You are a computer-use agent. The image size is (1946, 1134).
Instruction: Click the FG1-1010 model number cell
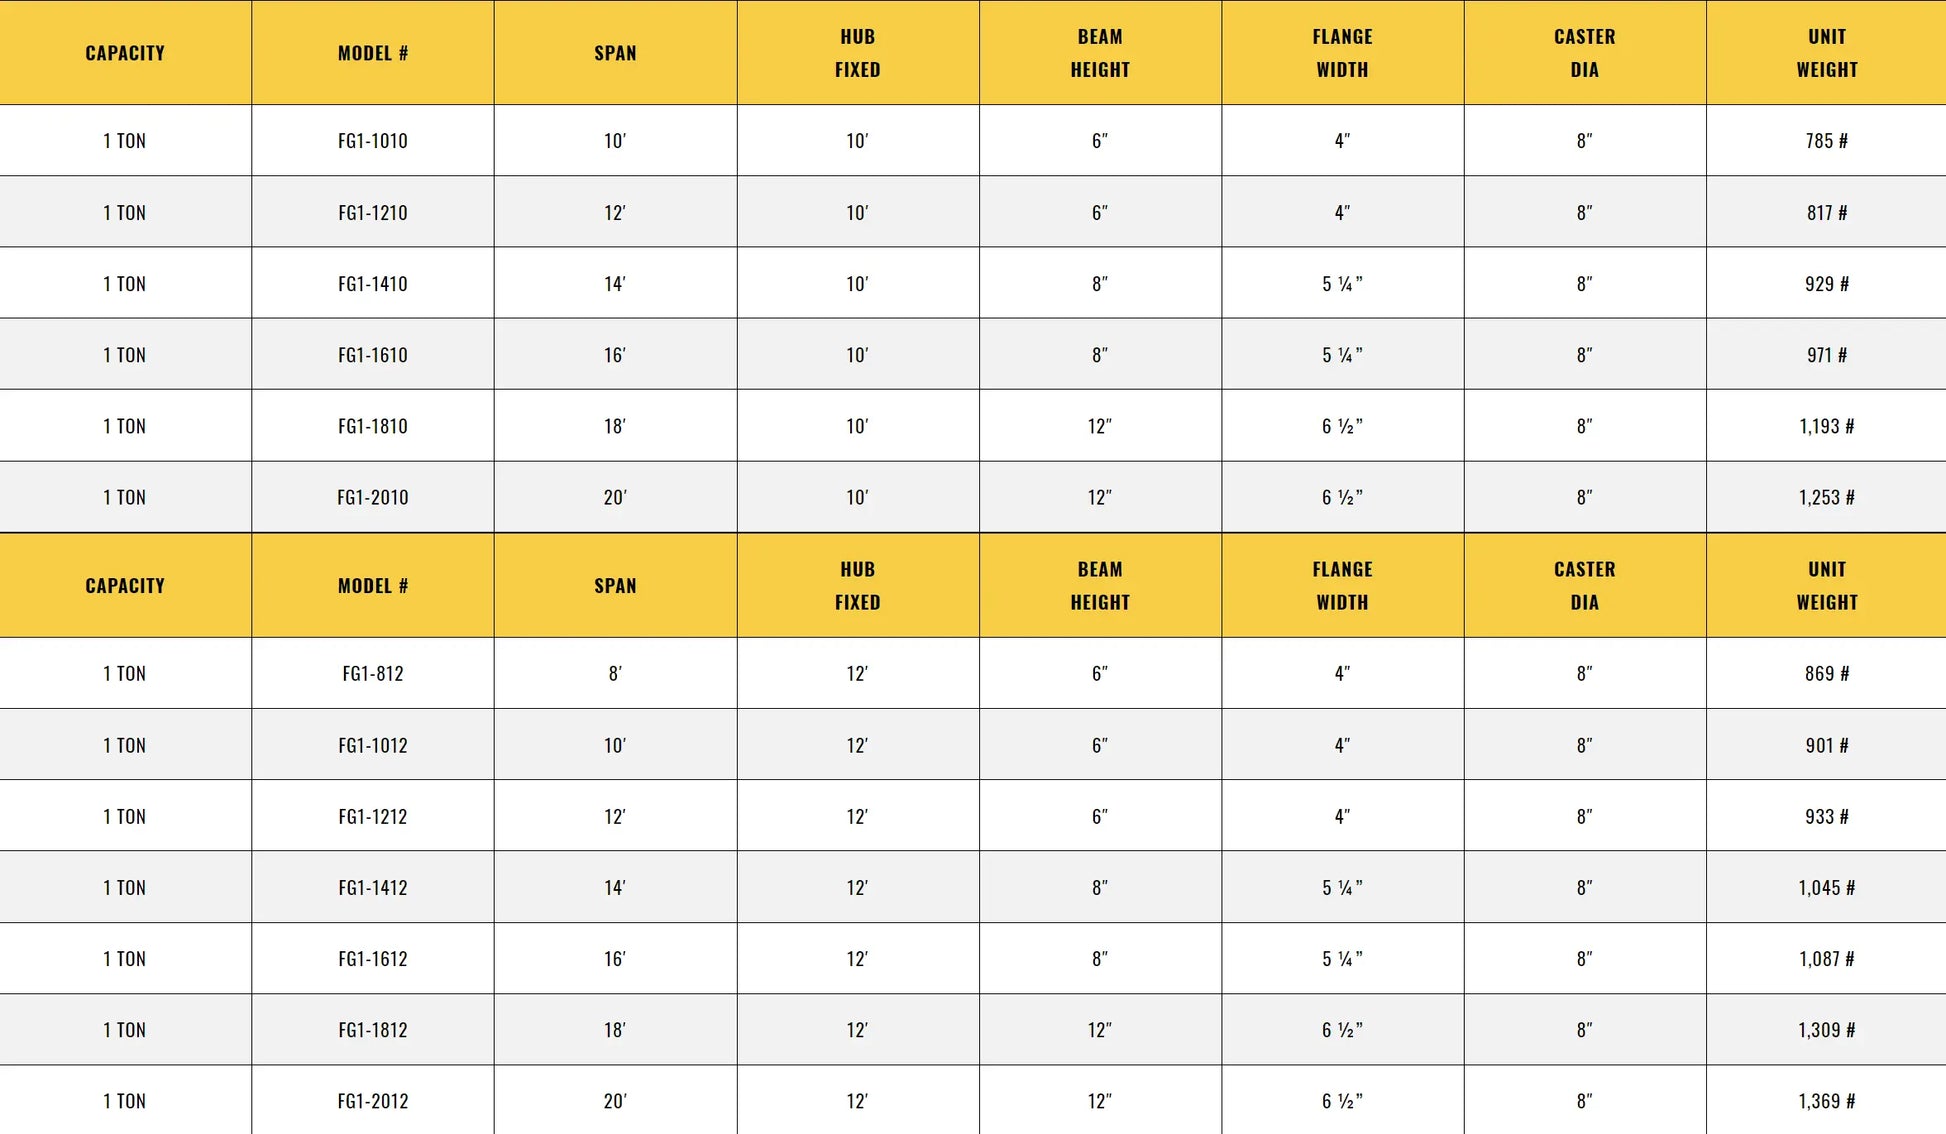click(x=373, y=141)
